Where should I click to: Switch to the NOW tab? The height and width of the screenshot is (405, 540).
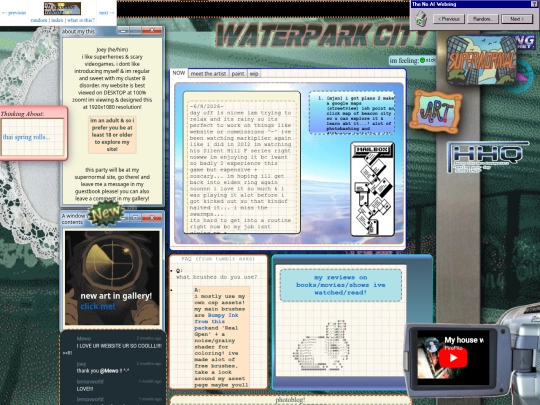(x=179, y=73)
